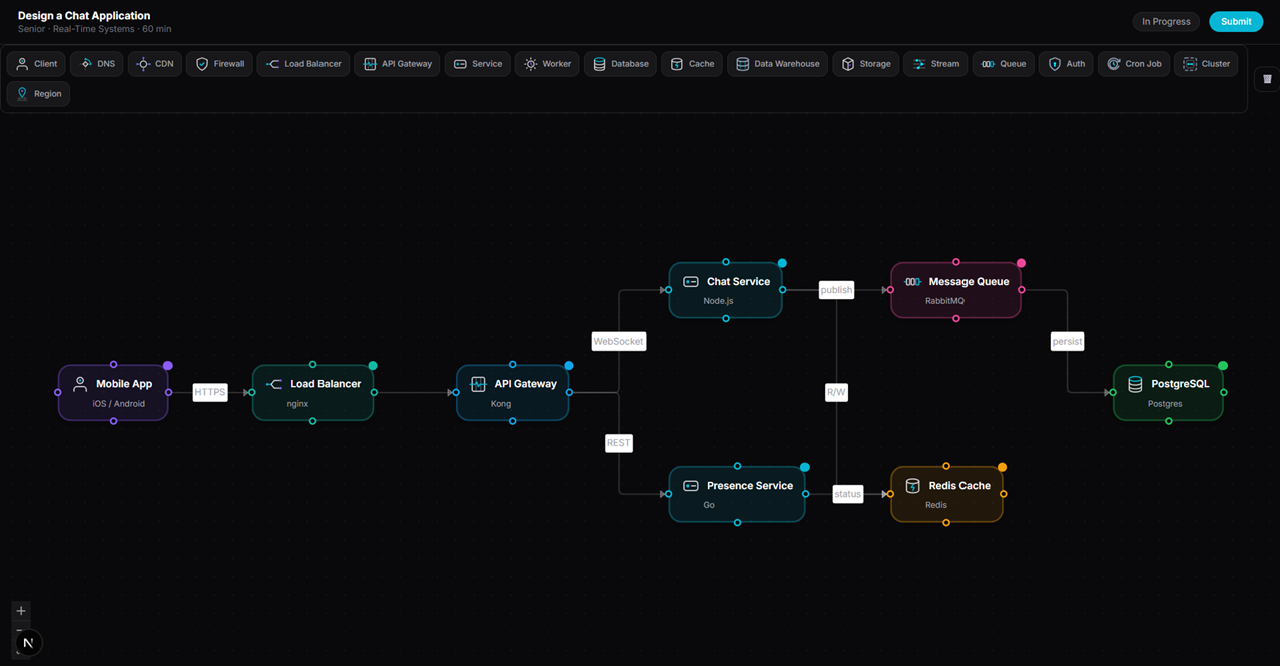Select the Redis Cache node
This screenshot has width=1280, height=666.
click(946, 493)
